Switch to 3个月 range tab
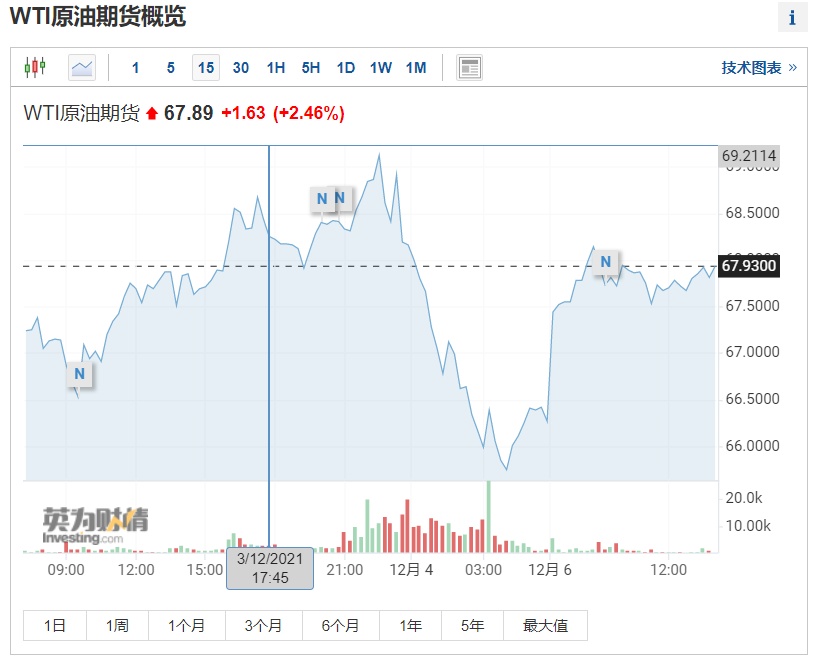 (264, 626)
